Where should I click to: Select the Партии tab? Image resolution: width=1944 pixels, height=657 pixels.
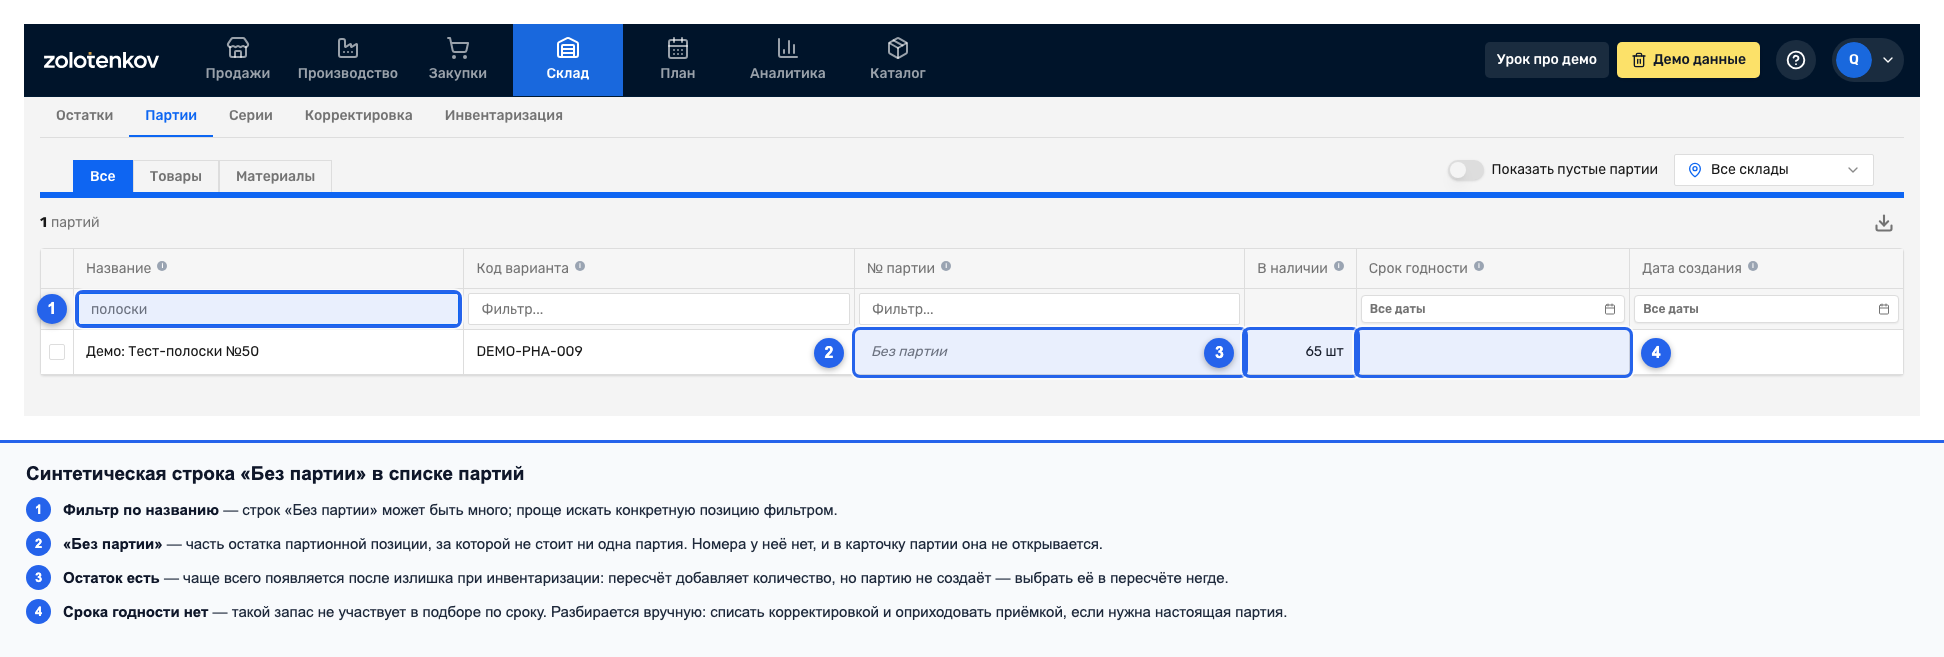pos(171,116)
